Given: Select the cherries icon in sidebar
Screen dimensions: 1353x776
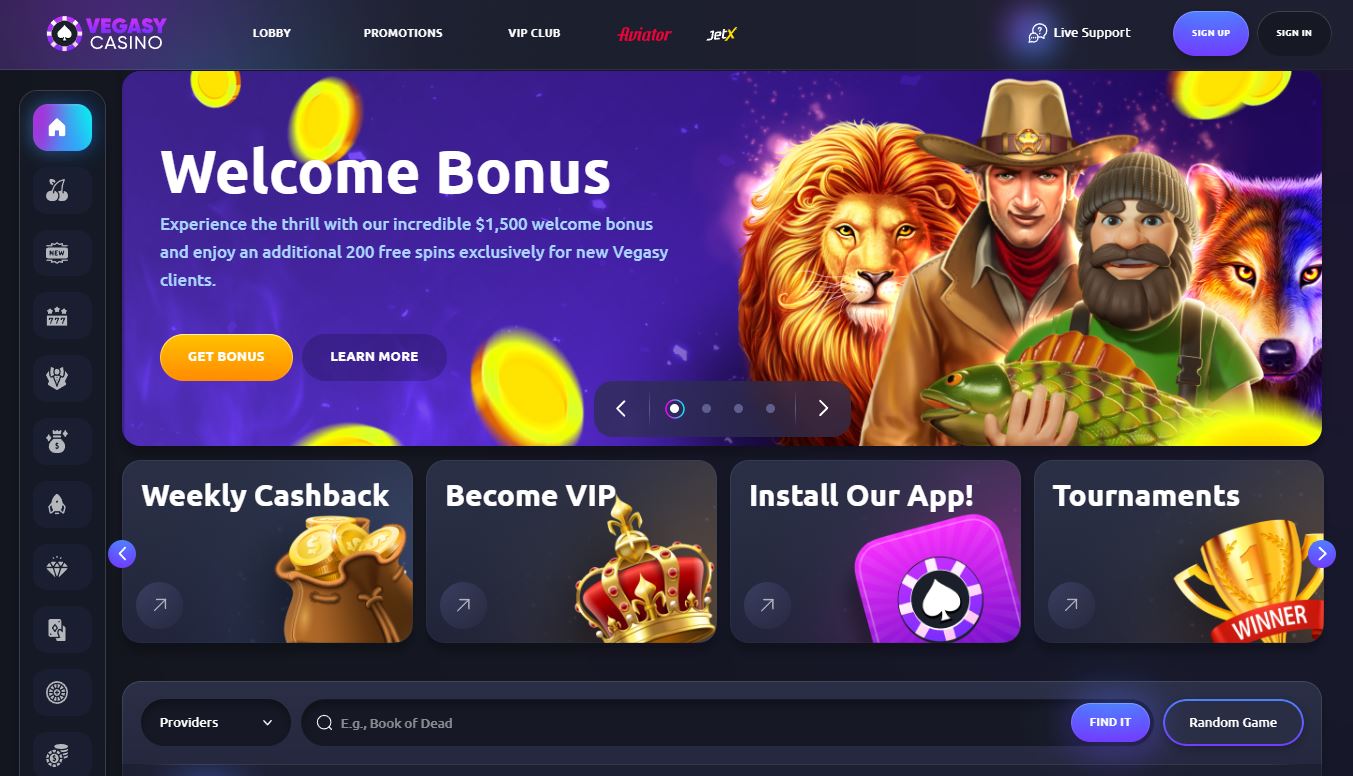Looking at the screenshot, I should [x=62, y=190].
